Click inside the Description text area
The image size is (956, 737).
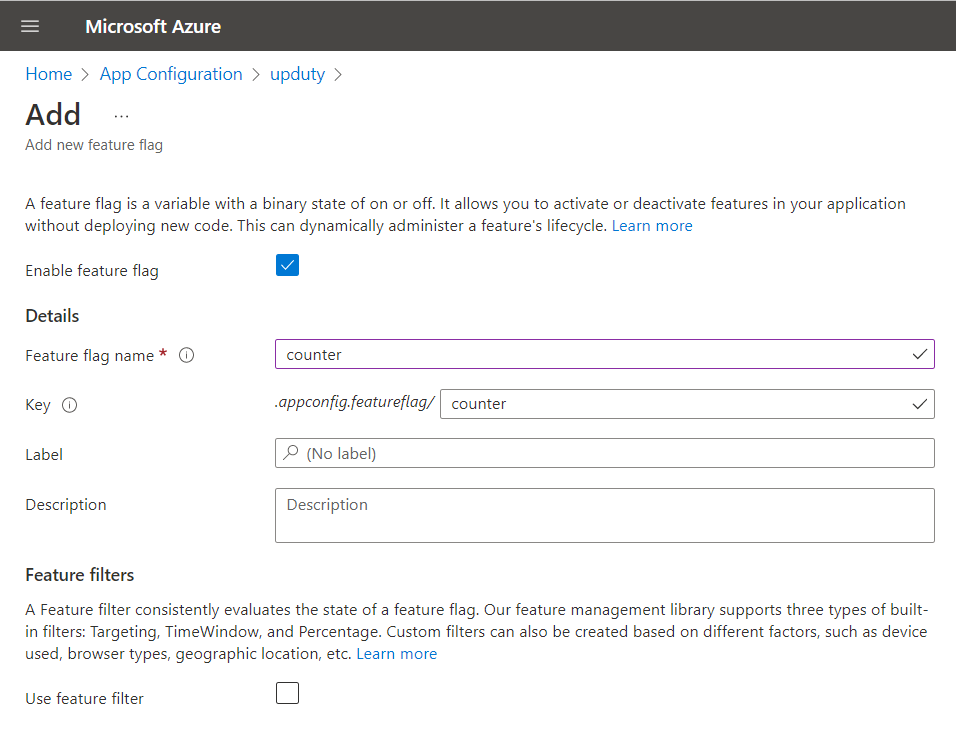[604, 515]
